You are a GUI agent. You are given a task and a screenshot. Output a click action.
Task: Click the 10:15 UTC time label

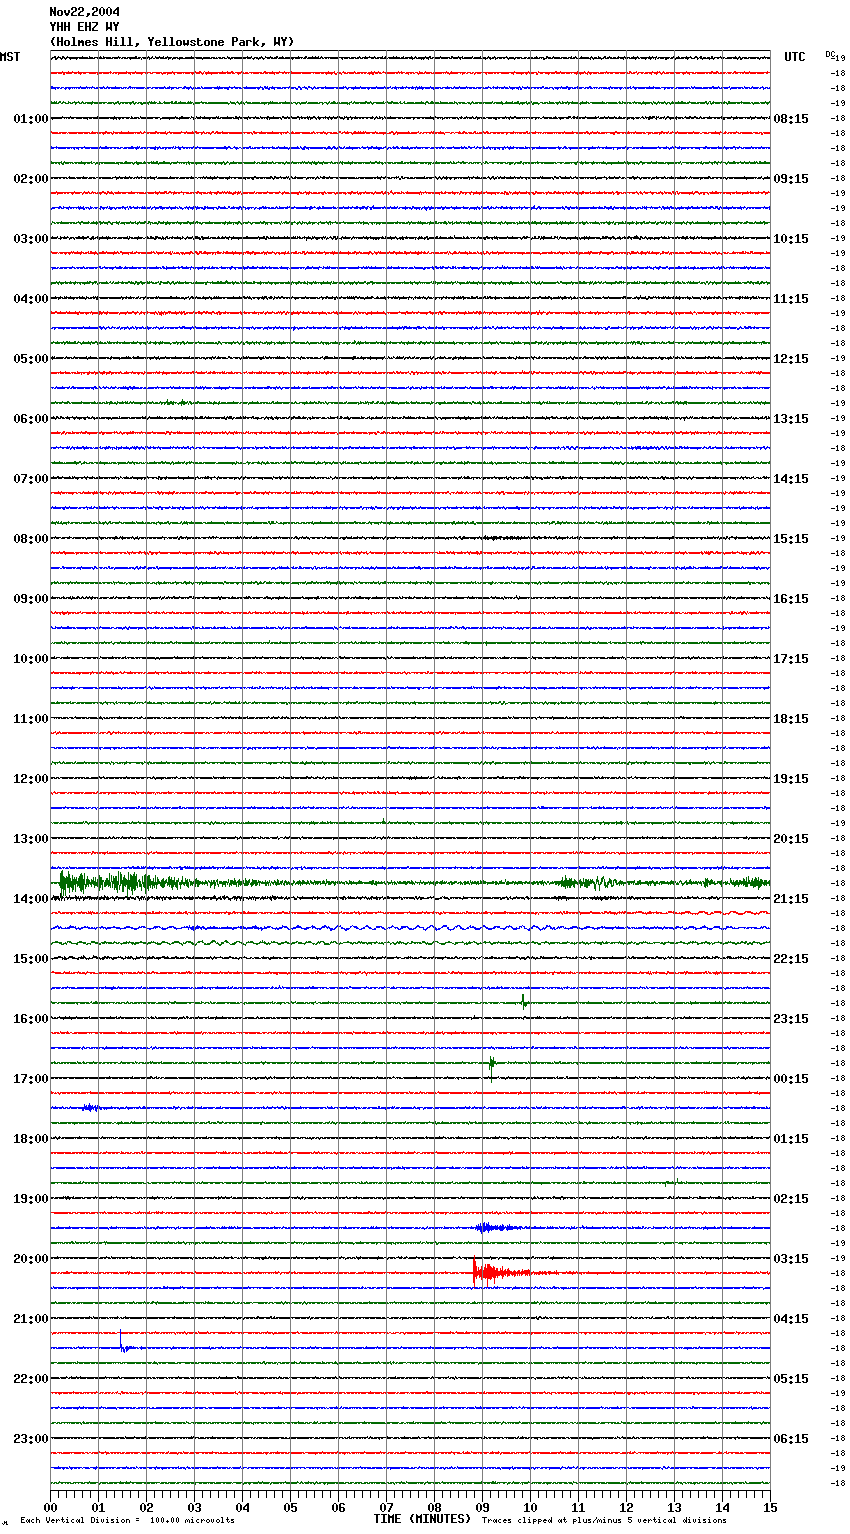[x=791, y=239]
